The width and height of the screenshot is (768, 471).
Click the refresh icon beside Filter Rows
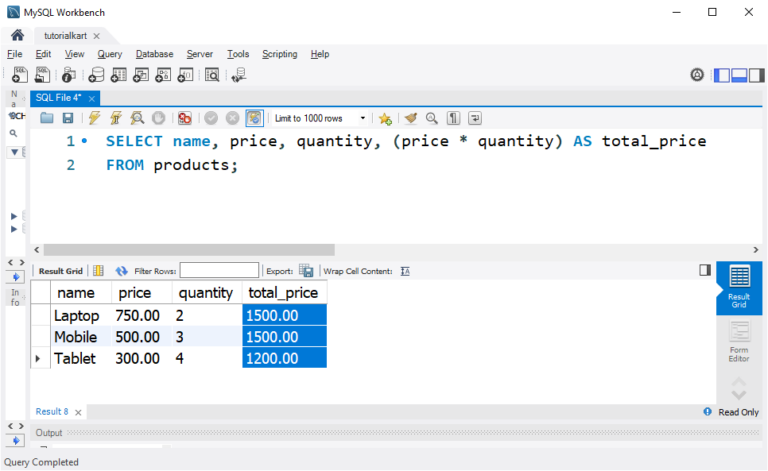pos(122,271)
